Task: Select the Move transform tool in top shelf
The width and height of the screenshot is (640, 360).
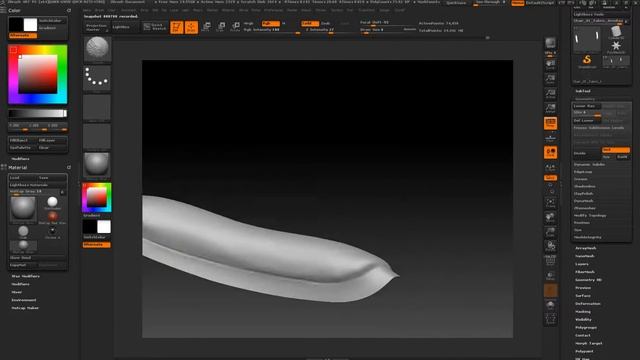Action: click(207, 27)
